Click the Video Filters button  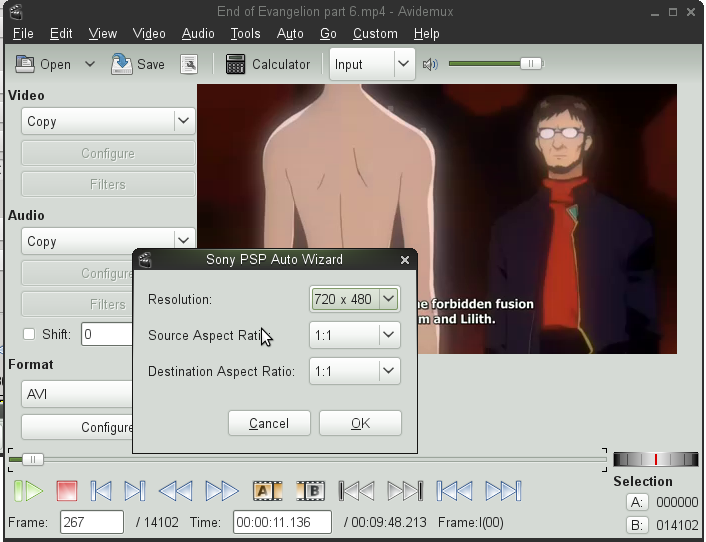(x=108, y=184)
